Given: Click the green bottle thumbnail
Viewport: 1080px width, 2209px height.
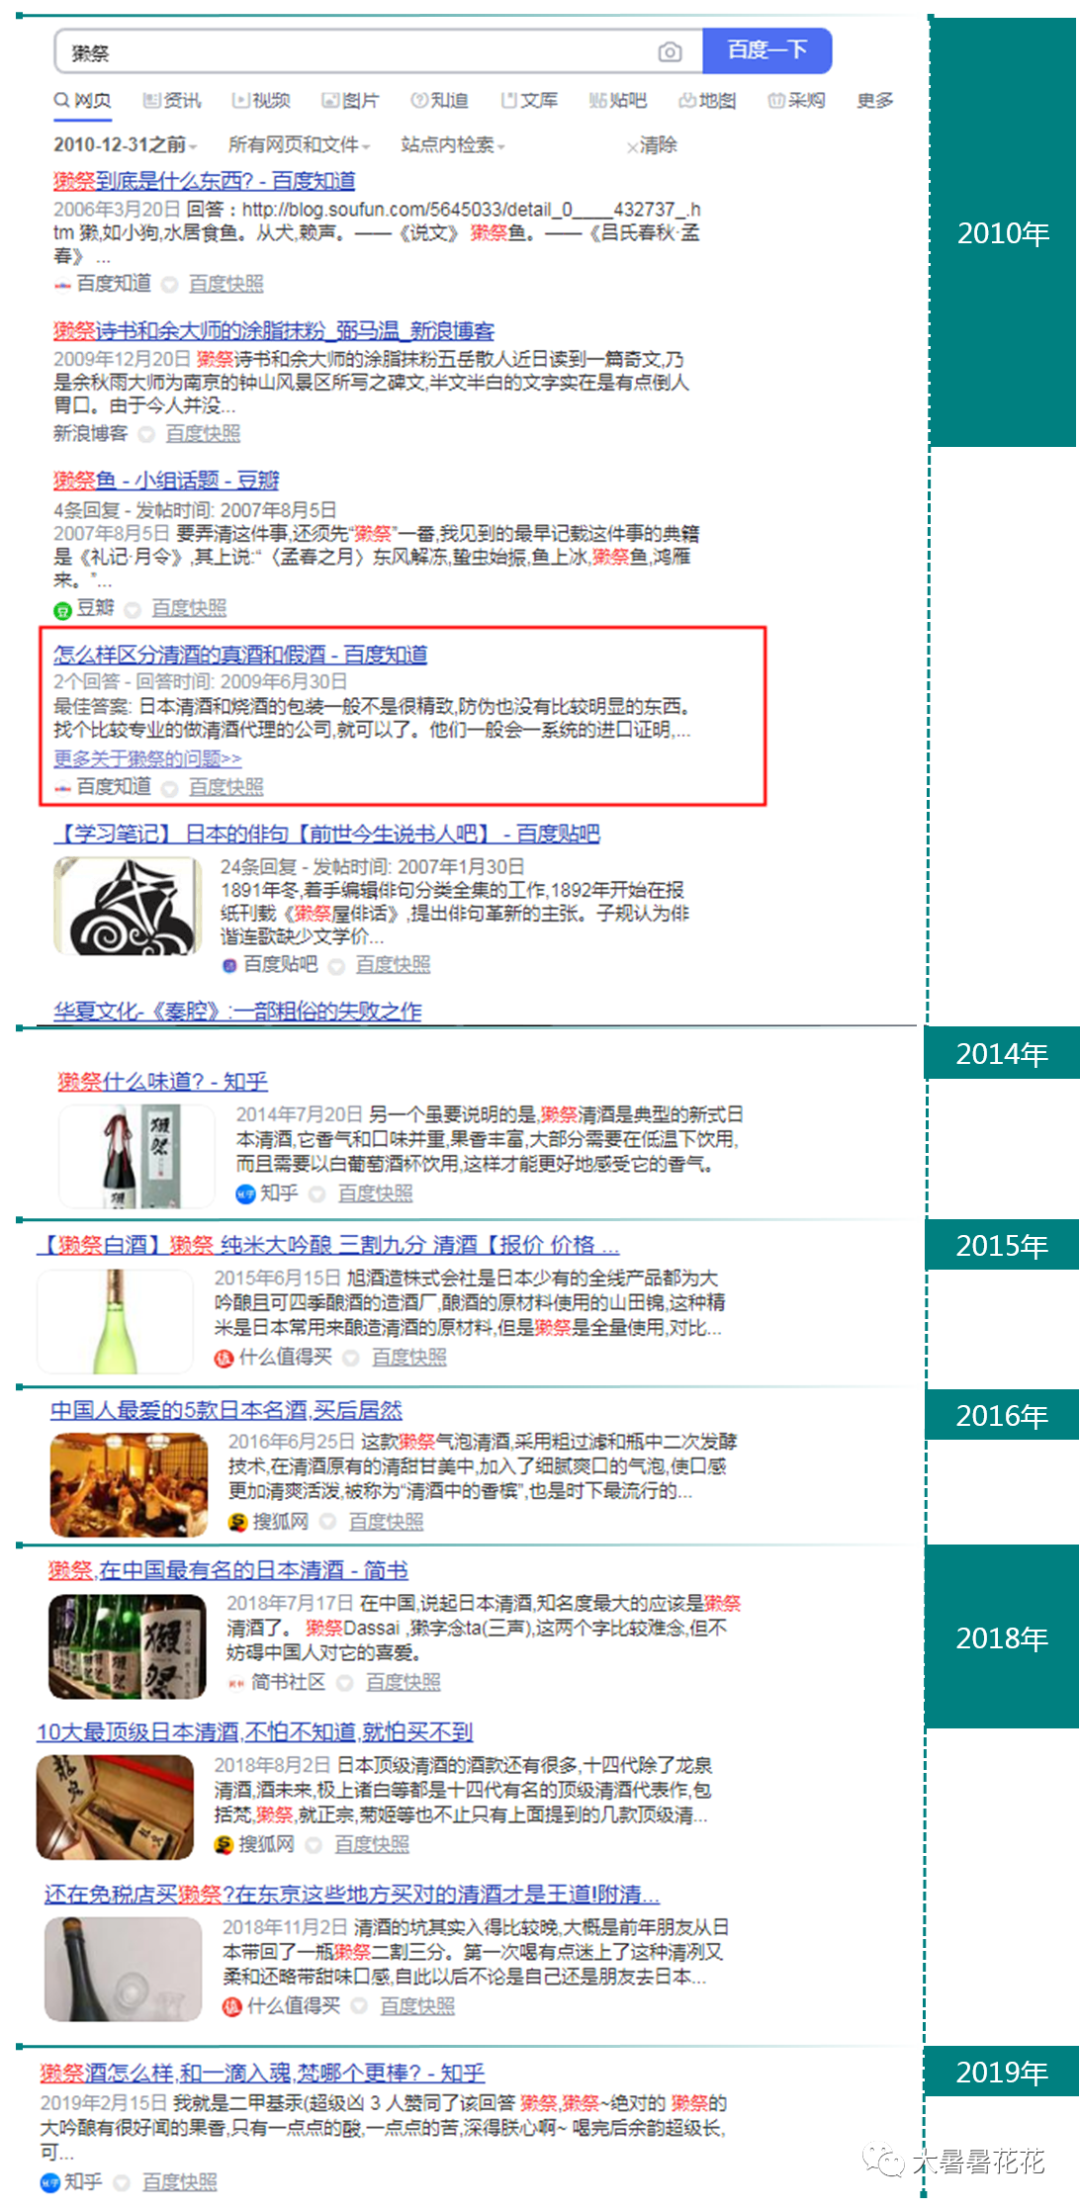Looking at the screenshot, I should (x=115, y=1321).
